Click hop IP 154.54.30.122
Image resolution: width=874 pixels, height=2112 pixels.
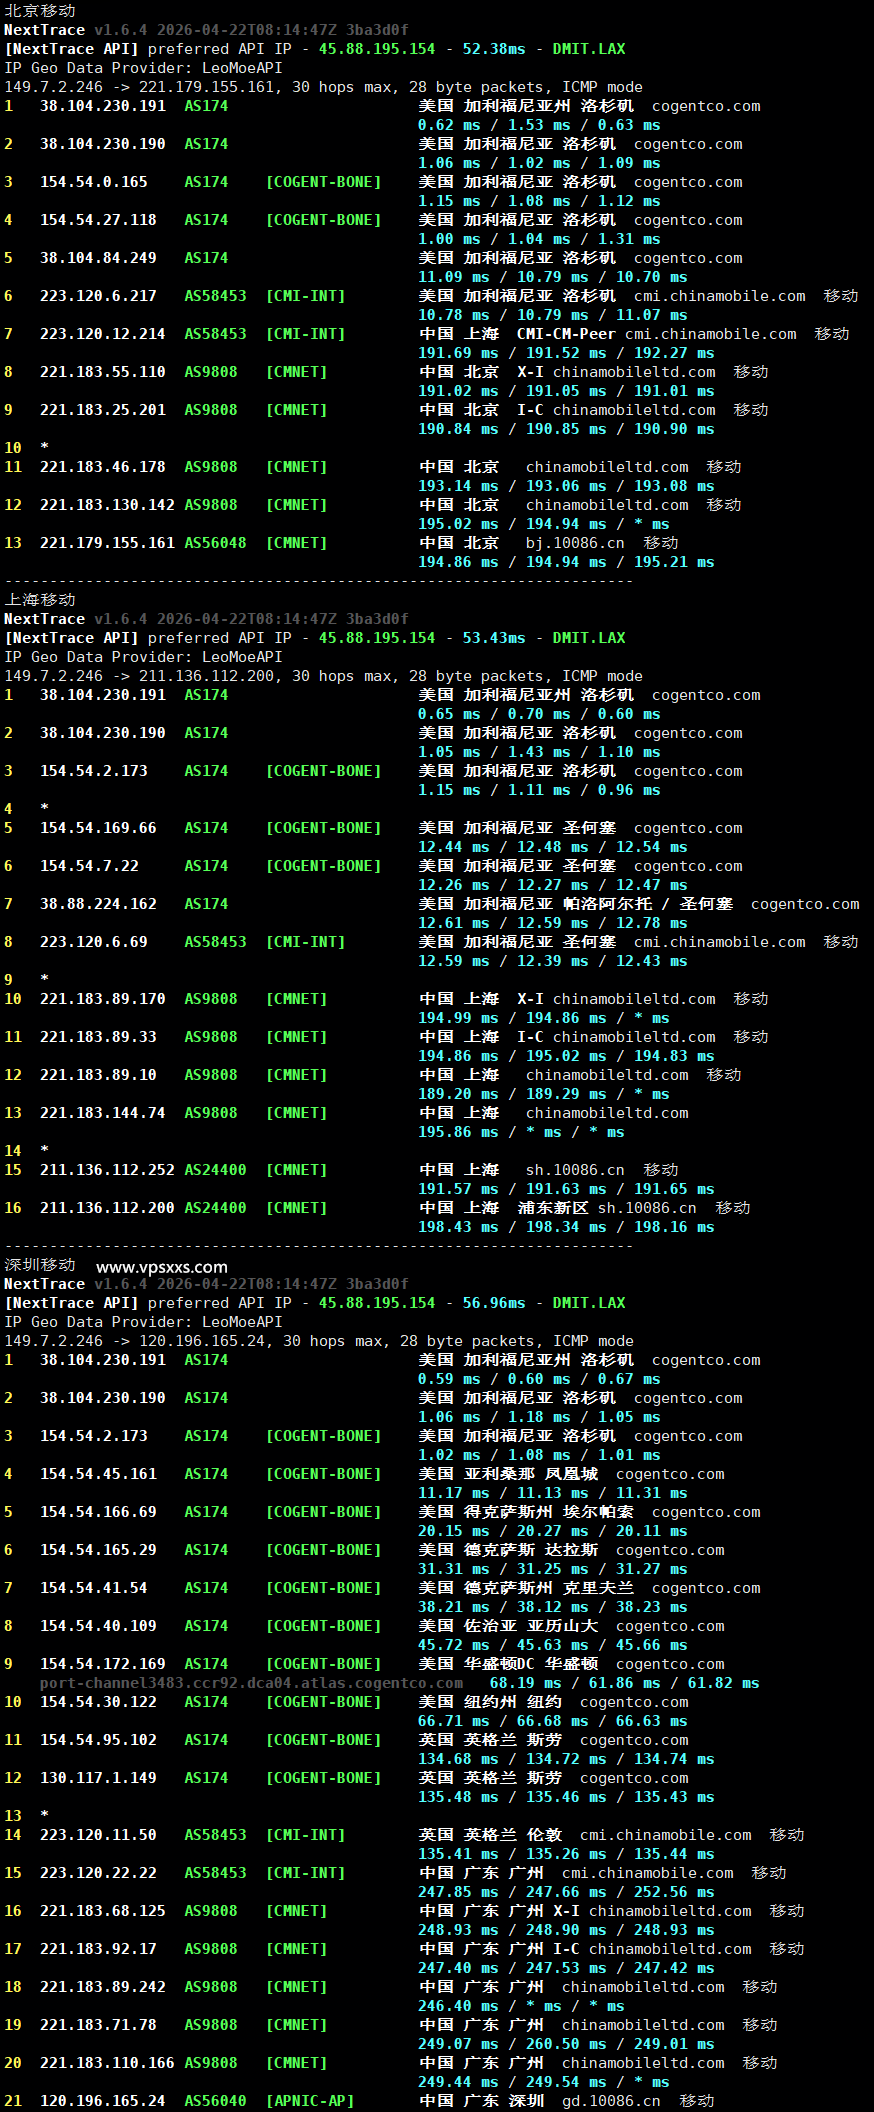click(98, 1702)
